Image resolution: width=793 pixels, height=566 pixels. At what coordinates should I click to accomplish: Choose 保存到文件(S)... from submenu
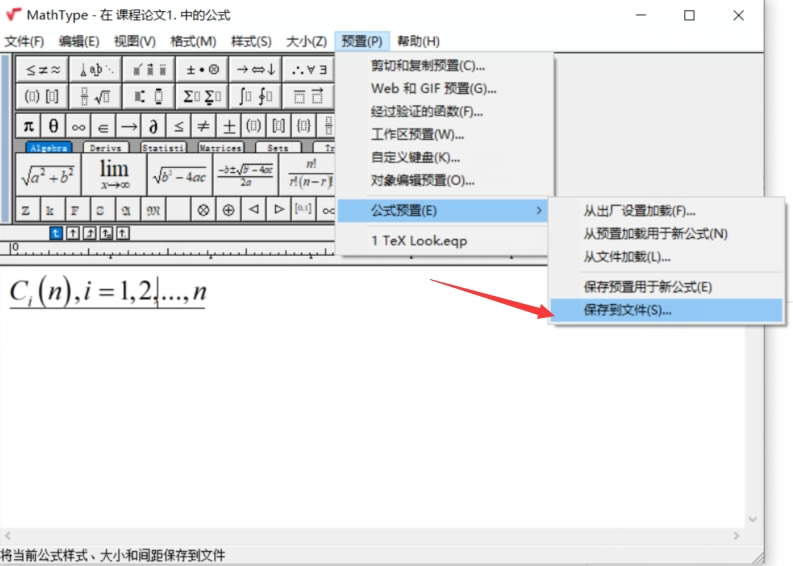pos(667,310)
